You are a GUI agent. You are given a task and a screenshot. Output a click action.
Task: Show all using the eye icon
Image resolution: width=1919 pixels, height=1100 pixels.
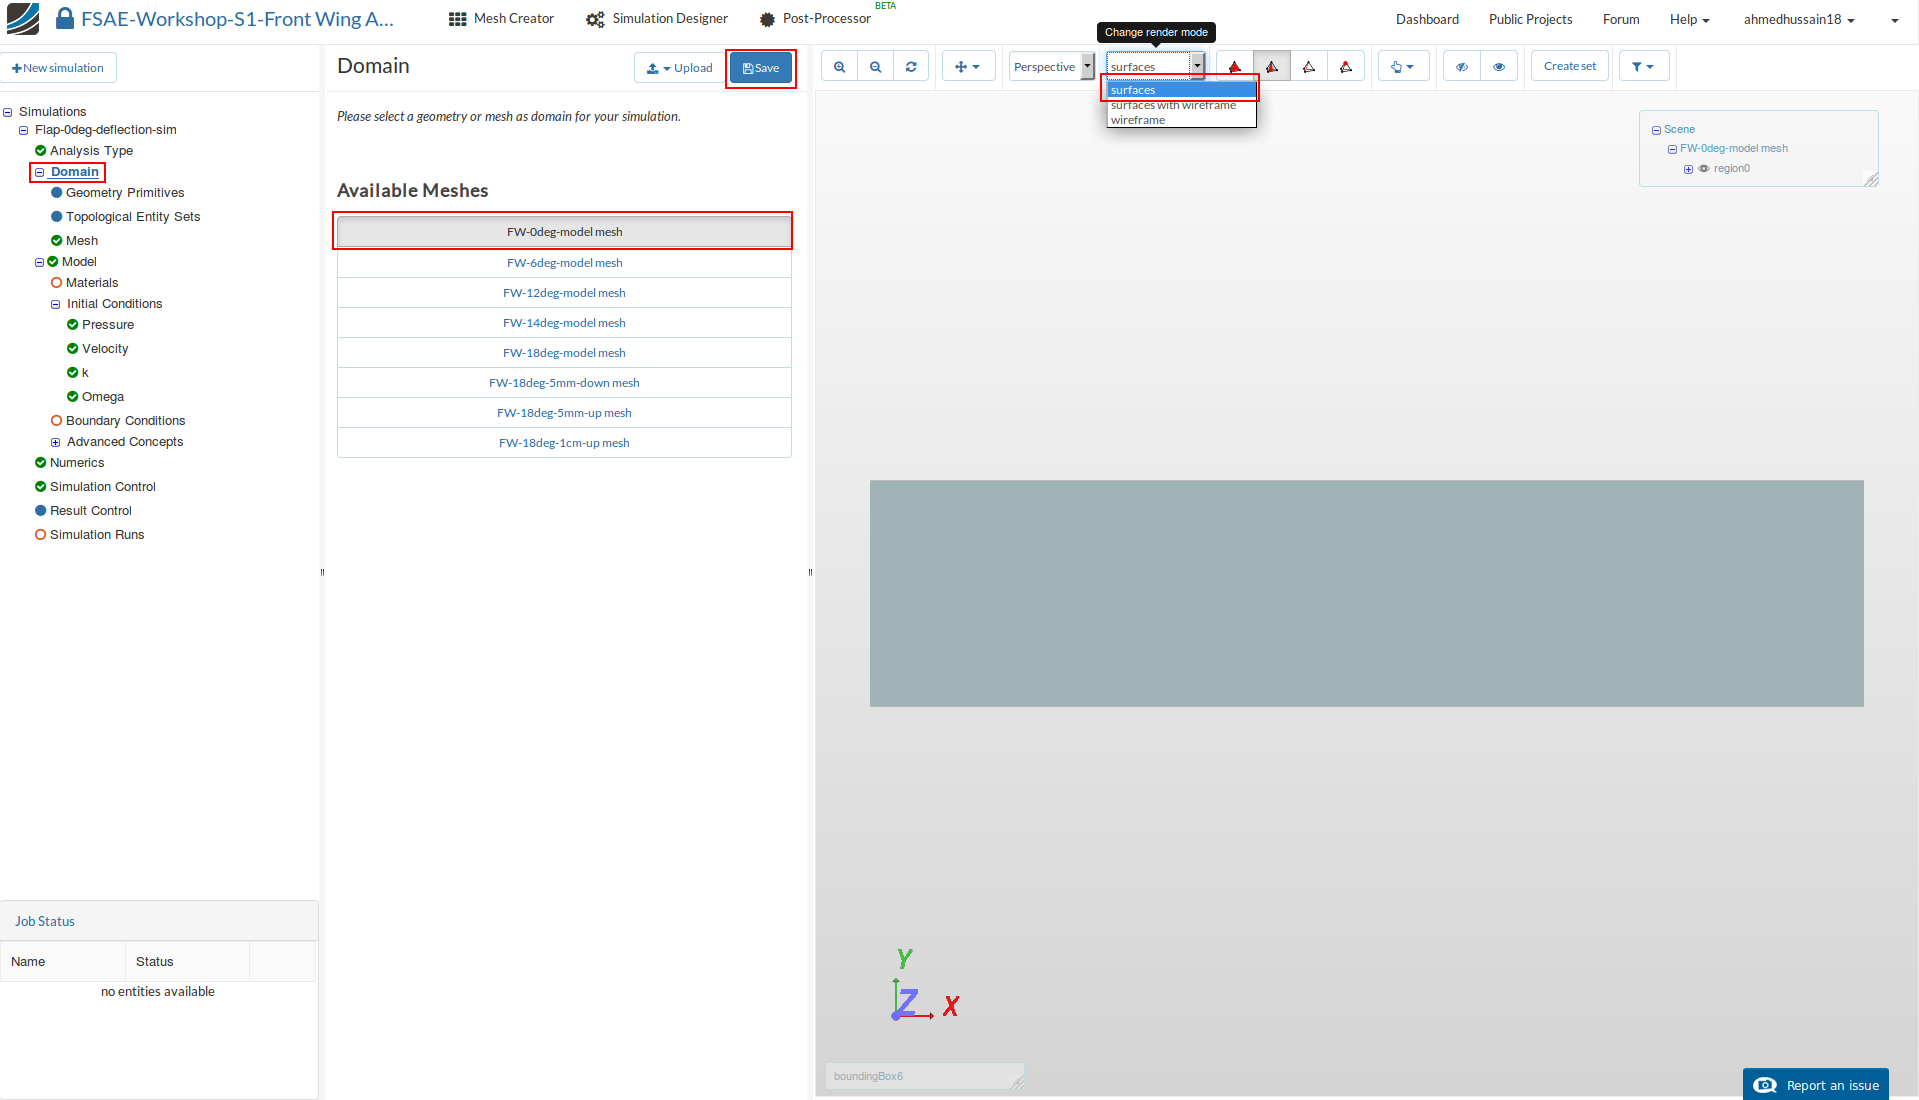[1499, 67]
